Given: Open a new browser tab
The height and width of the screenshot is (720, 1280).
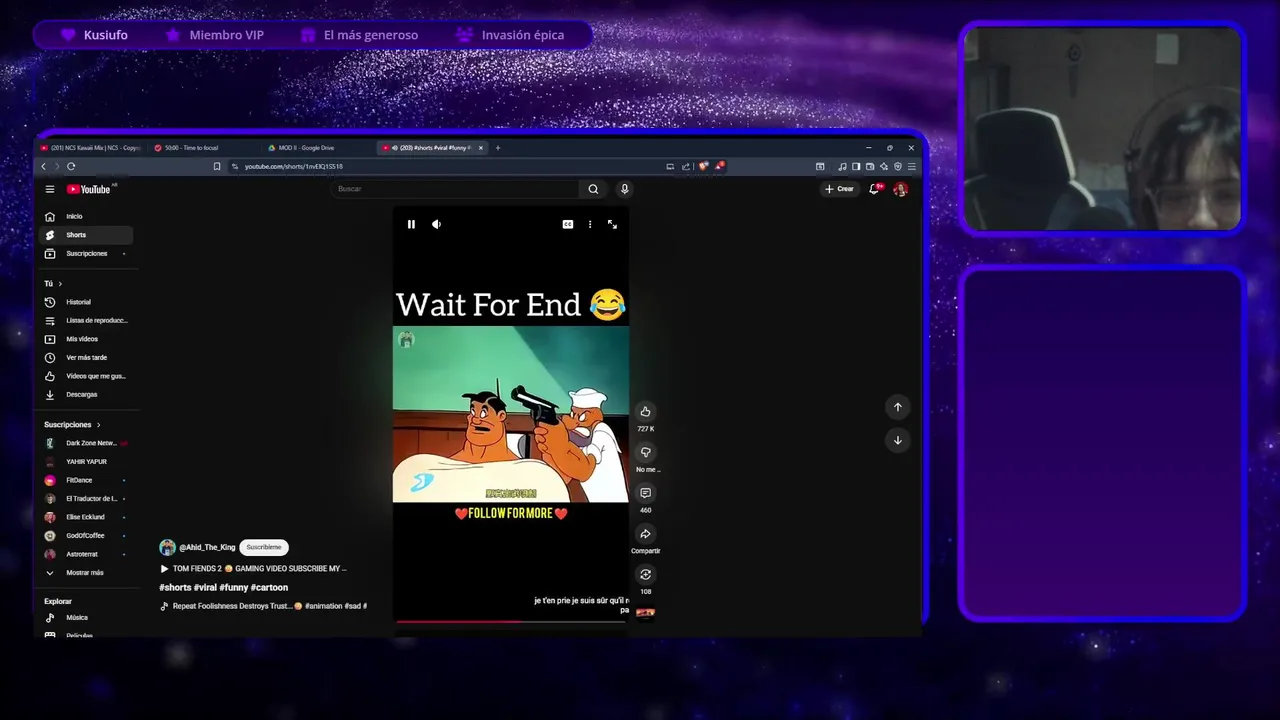Looking at the screenshot, I should (498, 148).
